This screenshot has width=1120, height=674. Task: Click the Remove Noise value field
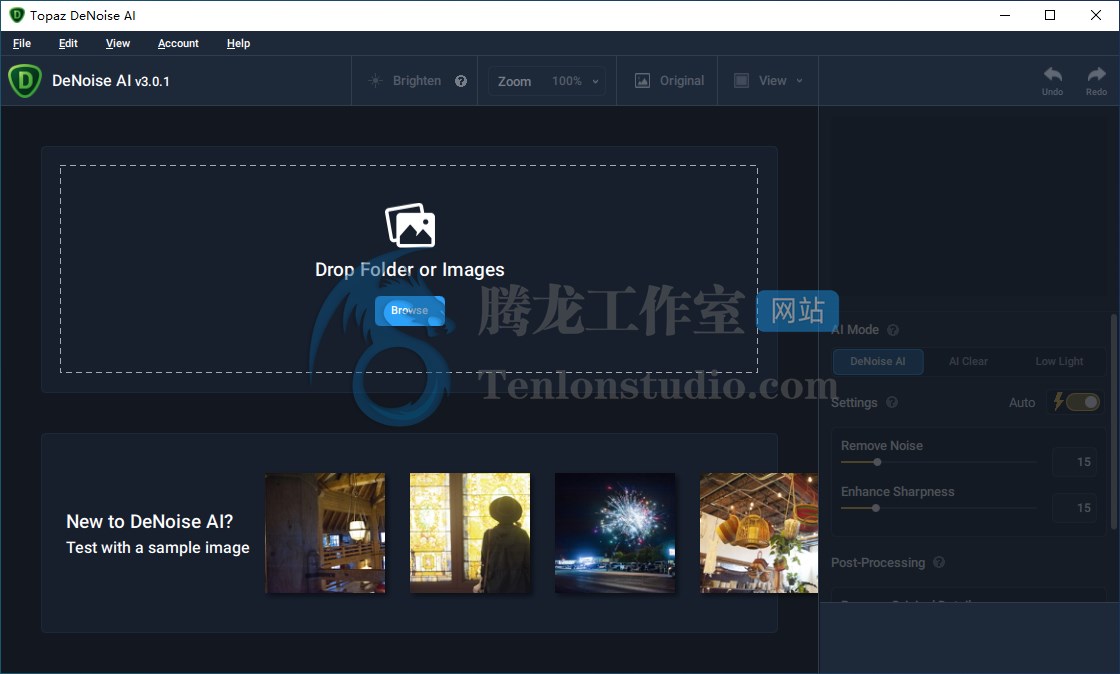(1074, 462)
